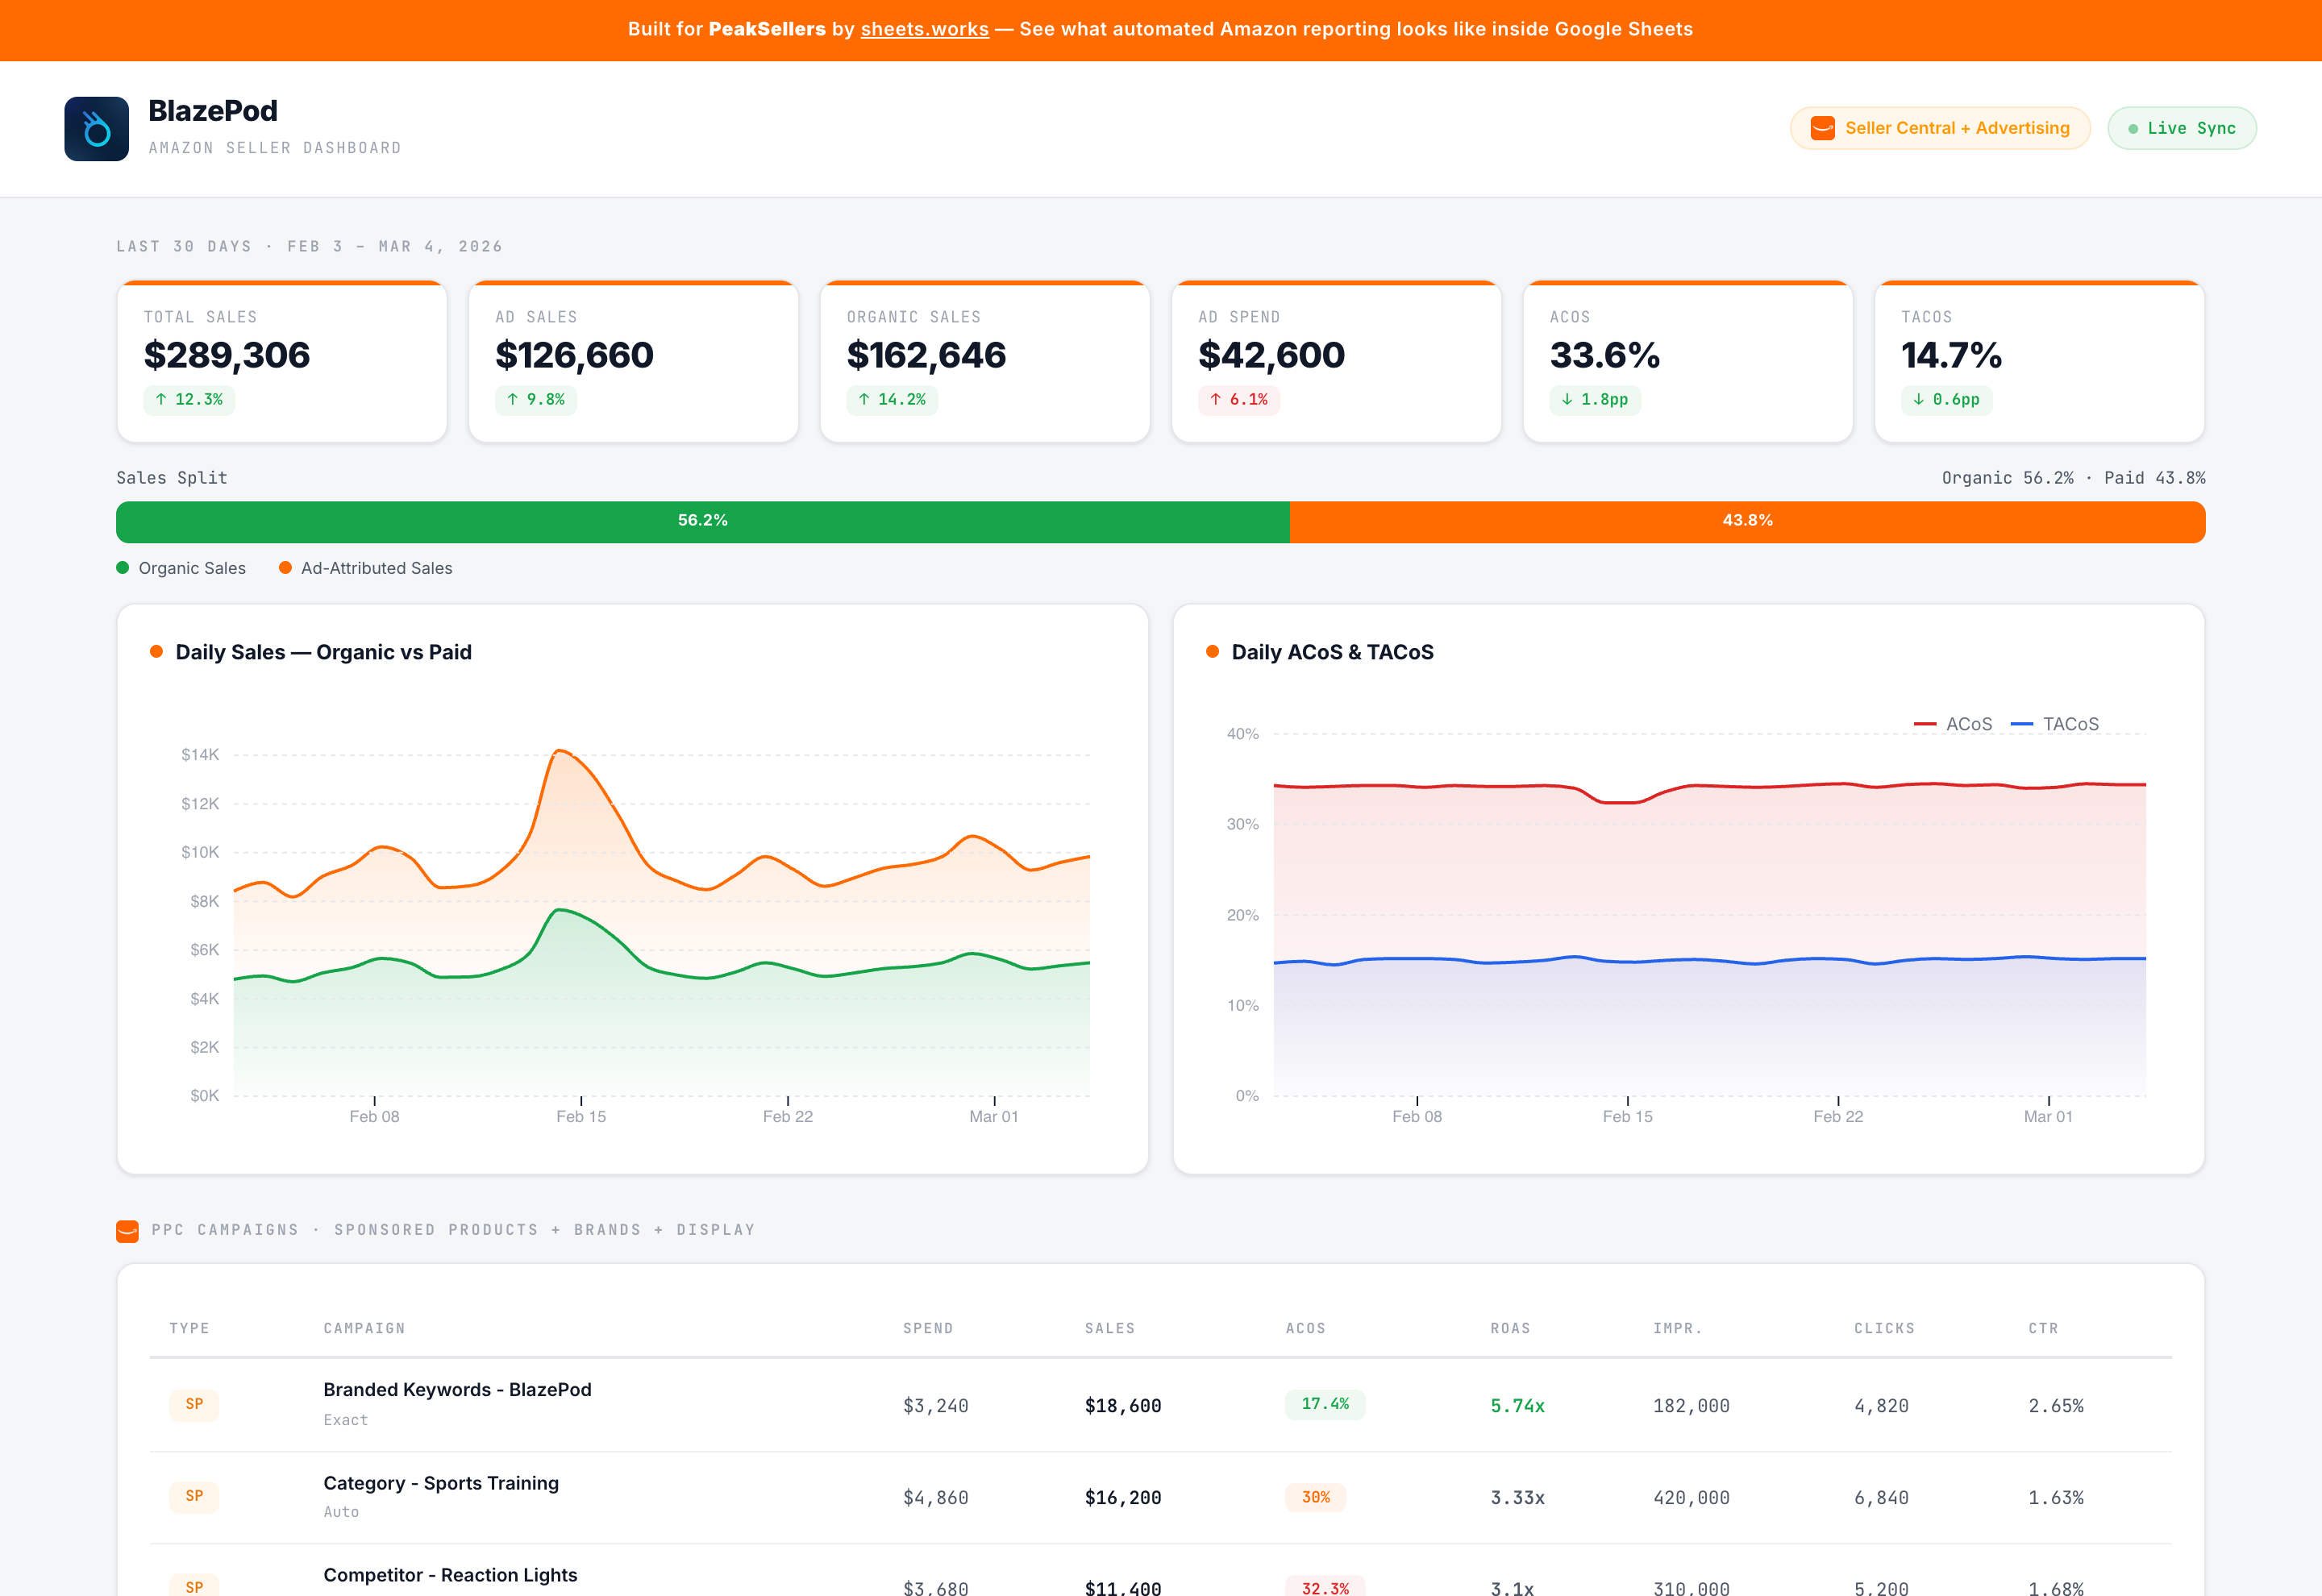
Task: Click the BlazePod brand title
Action: [213, 111]
